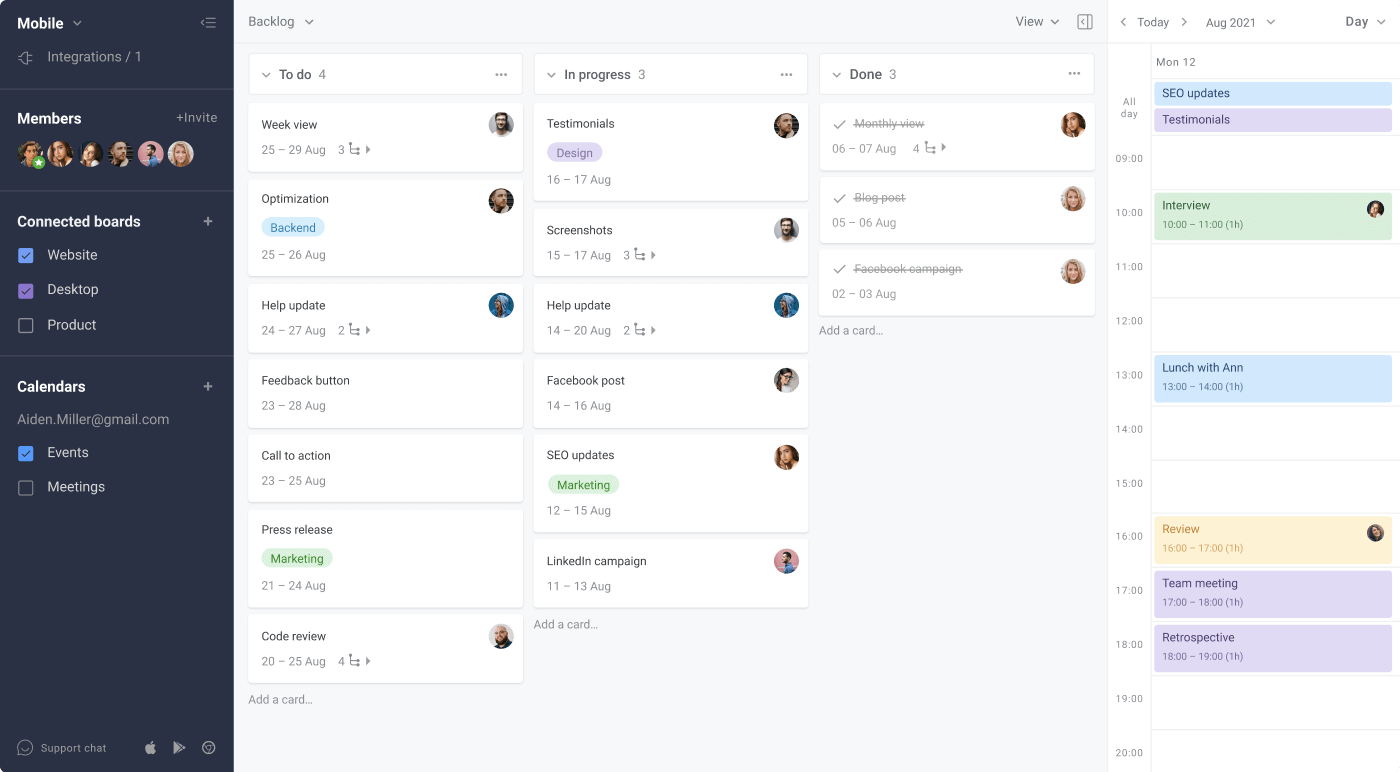Viewport: 1400px width, 772px height.
Task: Click the Chrome extension icon
Action: pyautogui.click(x=209, y=747)
